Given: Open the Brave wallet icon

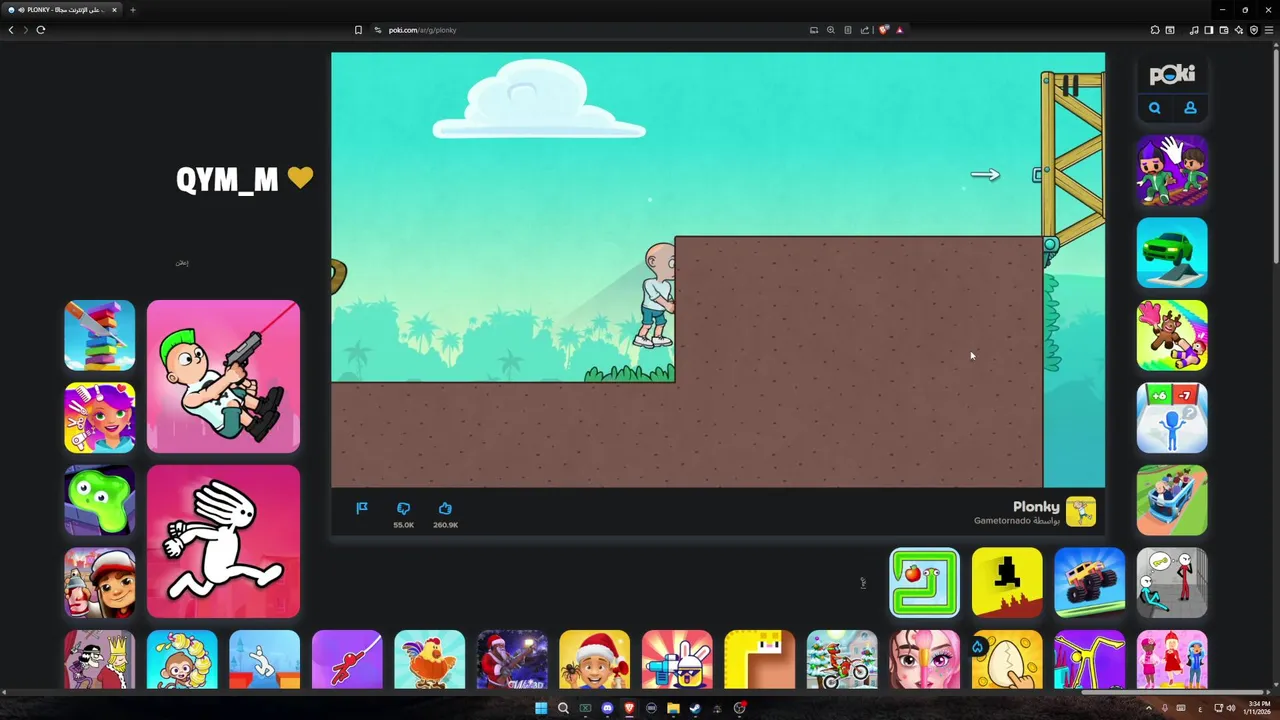Looking at the screenshot, I should tap(1223, 30).
